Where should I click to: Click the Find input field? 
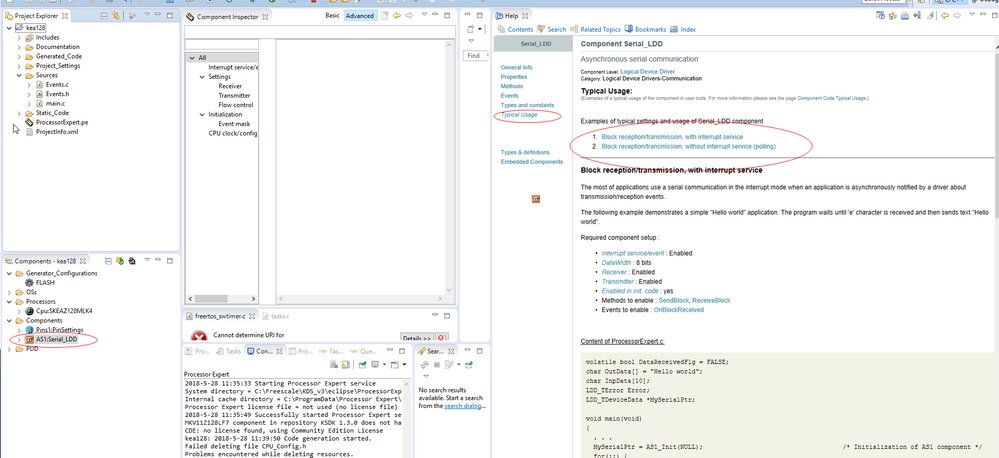[x=477, y=56]
